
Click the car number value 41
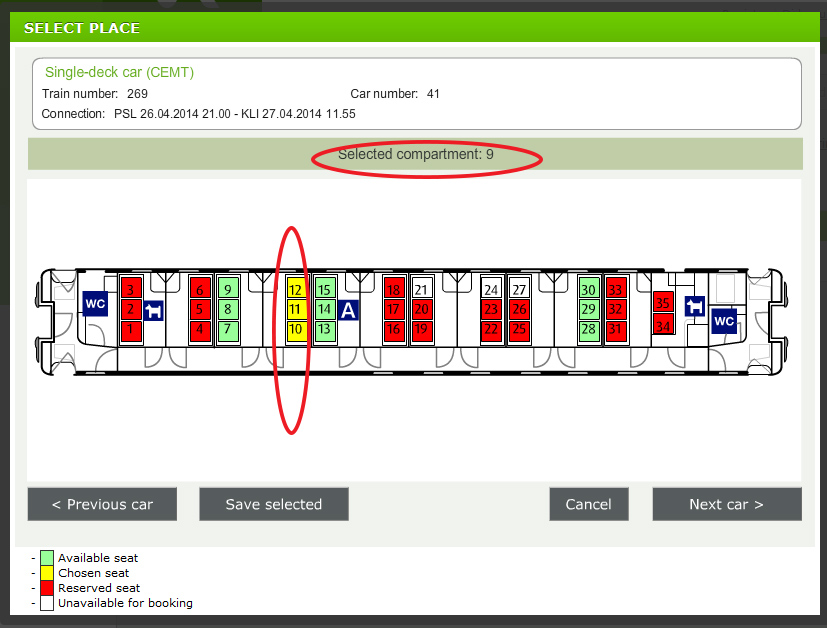click(x=433, y=94)
